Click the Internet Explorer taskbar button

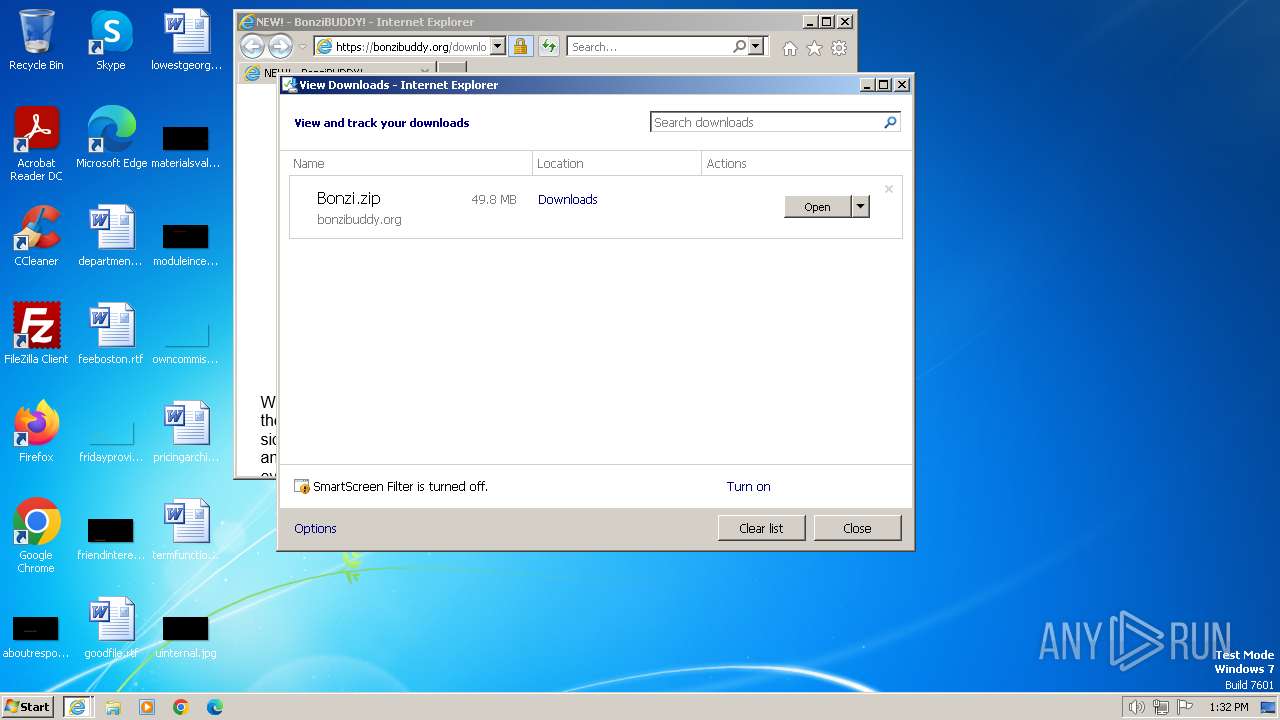77,706
